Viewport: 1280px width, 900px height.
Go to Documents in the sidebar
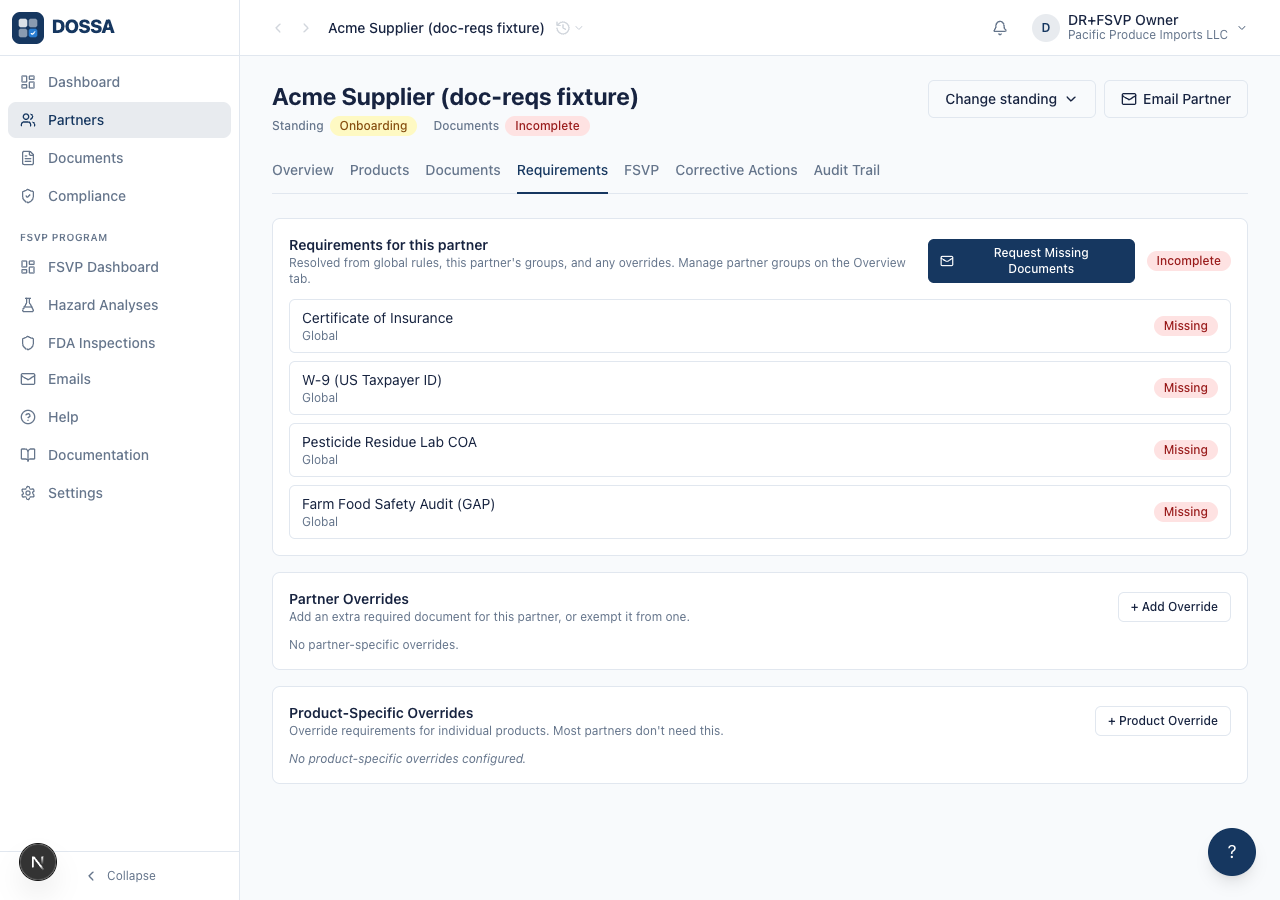tap(119, 158)
